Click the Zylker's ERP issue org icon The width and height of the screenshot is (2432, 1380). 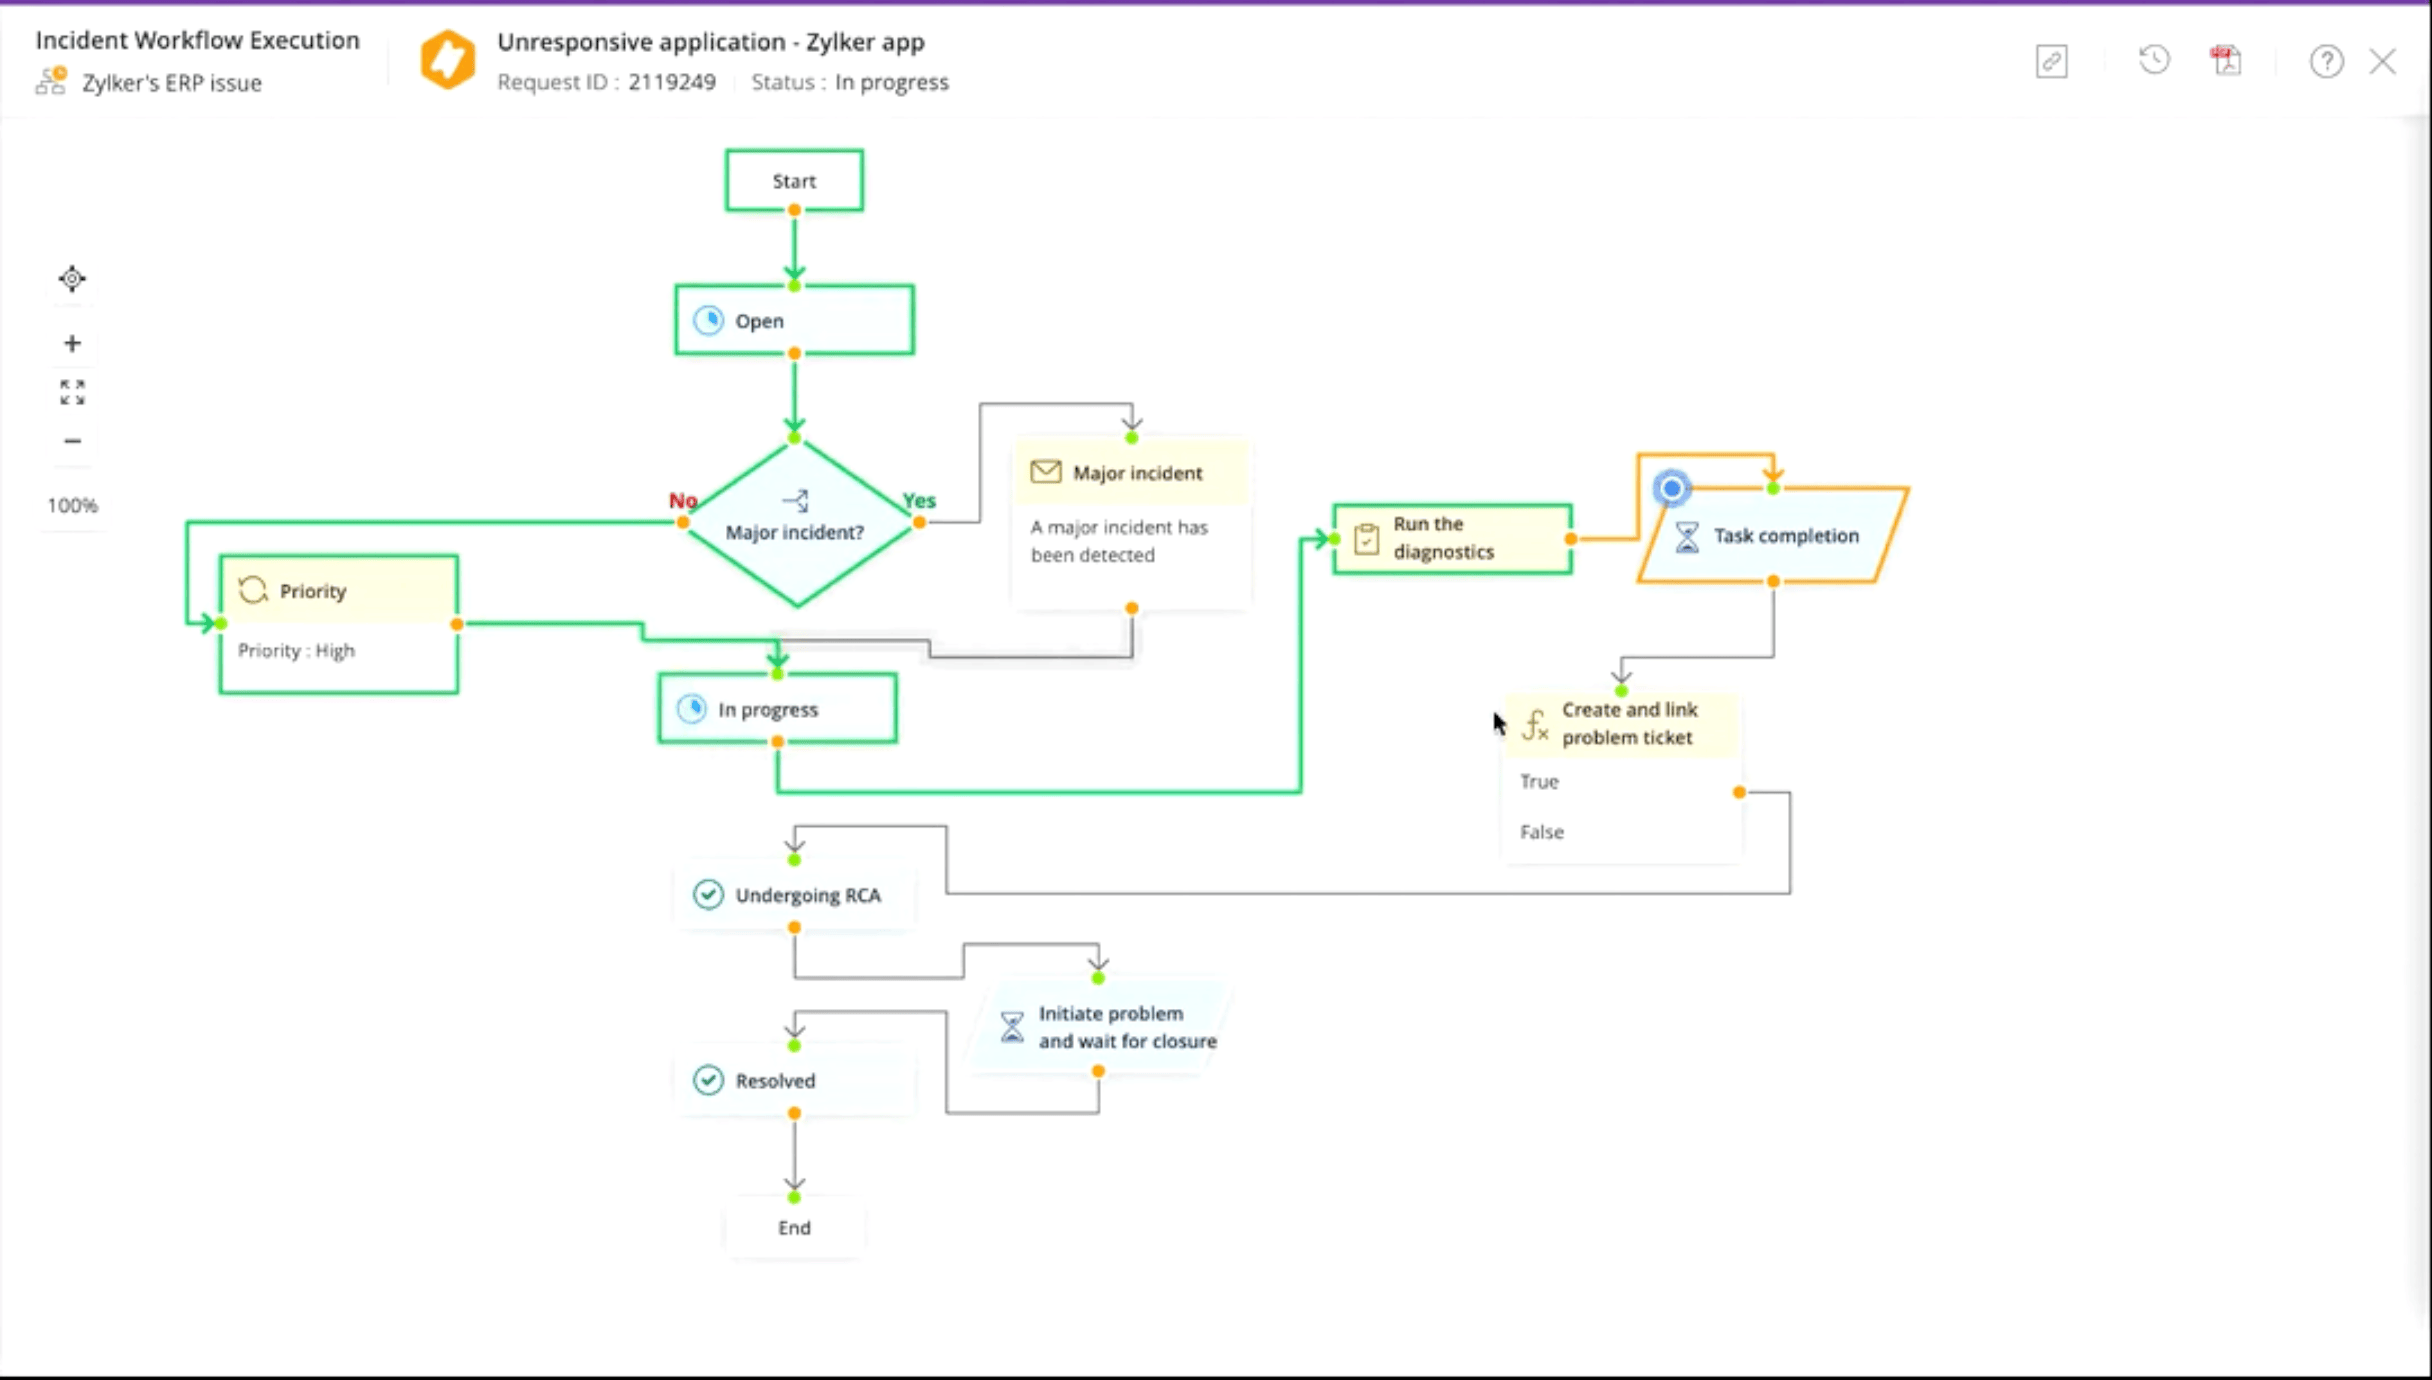49,81
